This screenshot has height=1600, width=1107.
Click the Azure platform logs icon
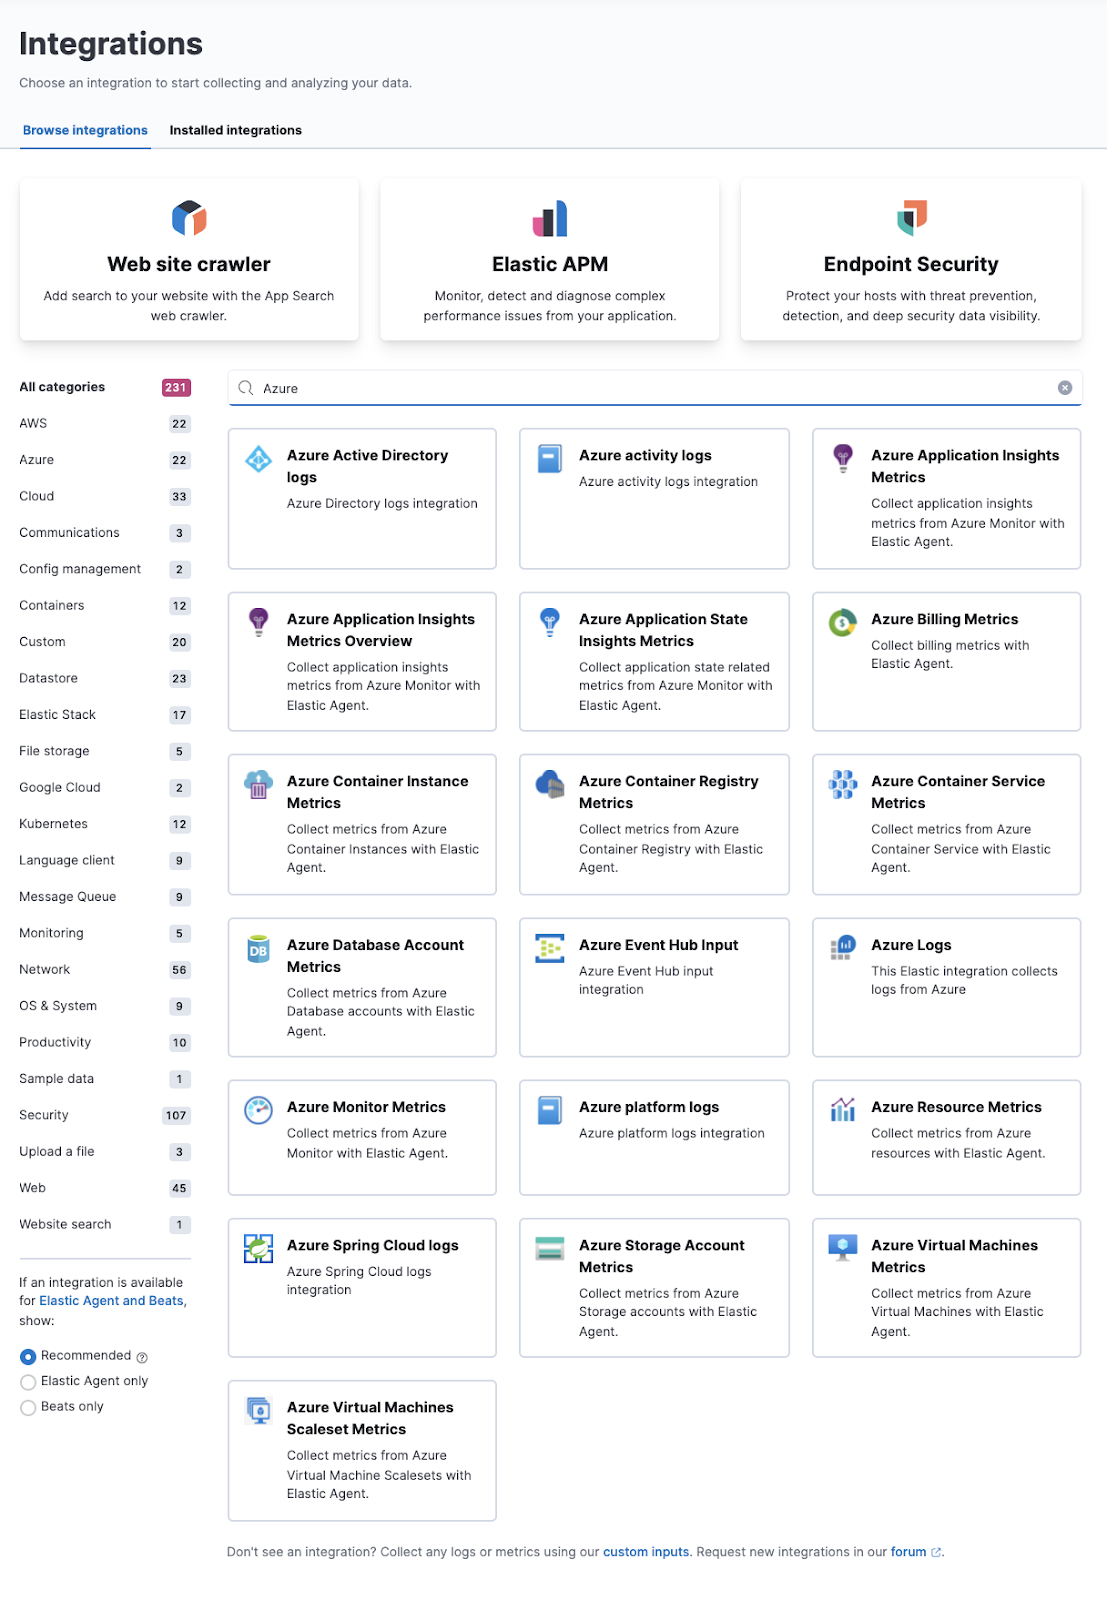[550, 1110]
